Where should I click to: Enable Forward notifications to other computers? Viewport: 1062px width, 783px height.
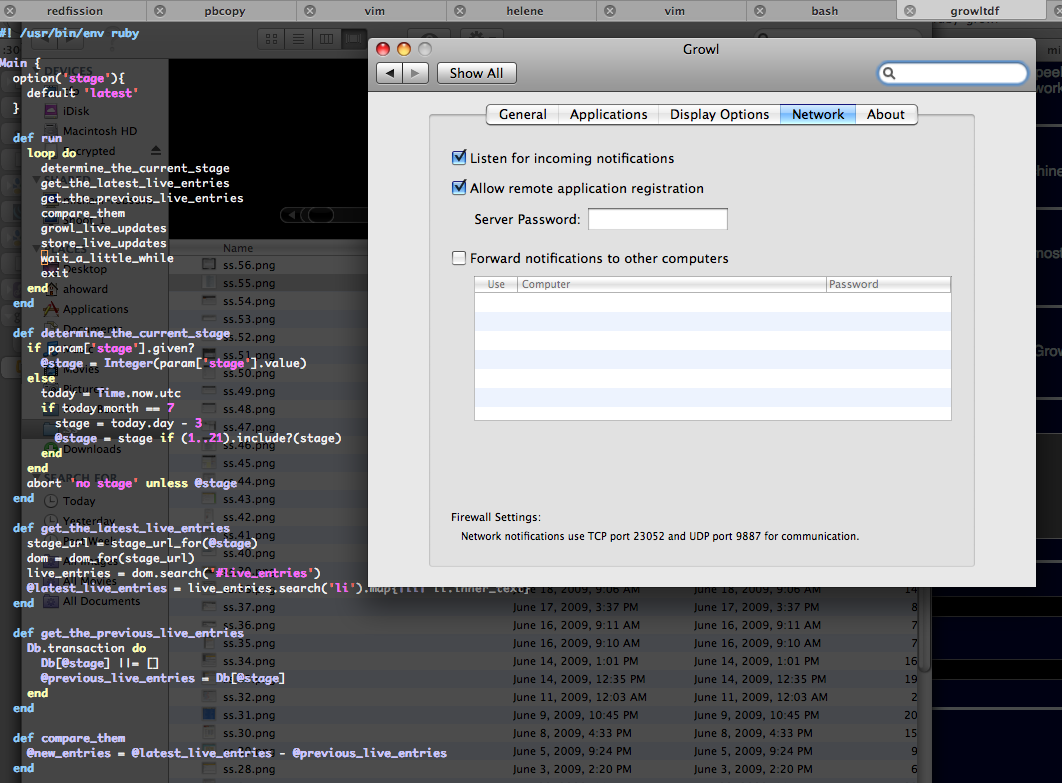click(x=459, y=258)
